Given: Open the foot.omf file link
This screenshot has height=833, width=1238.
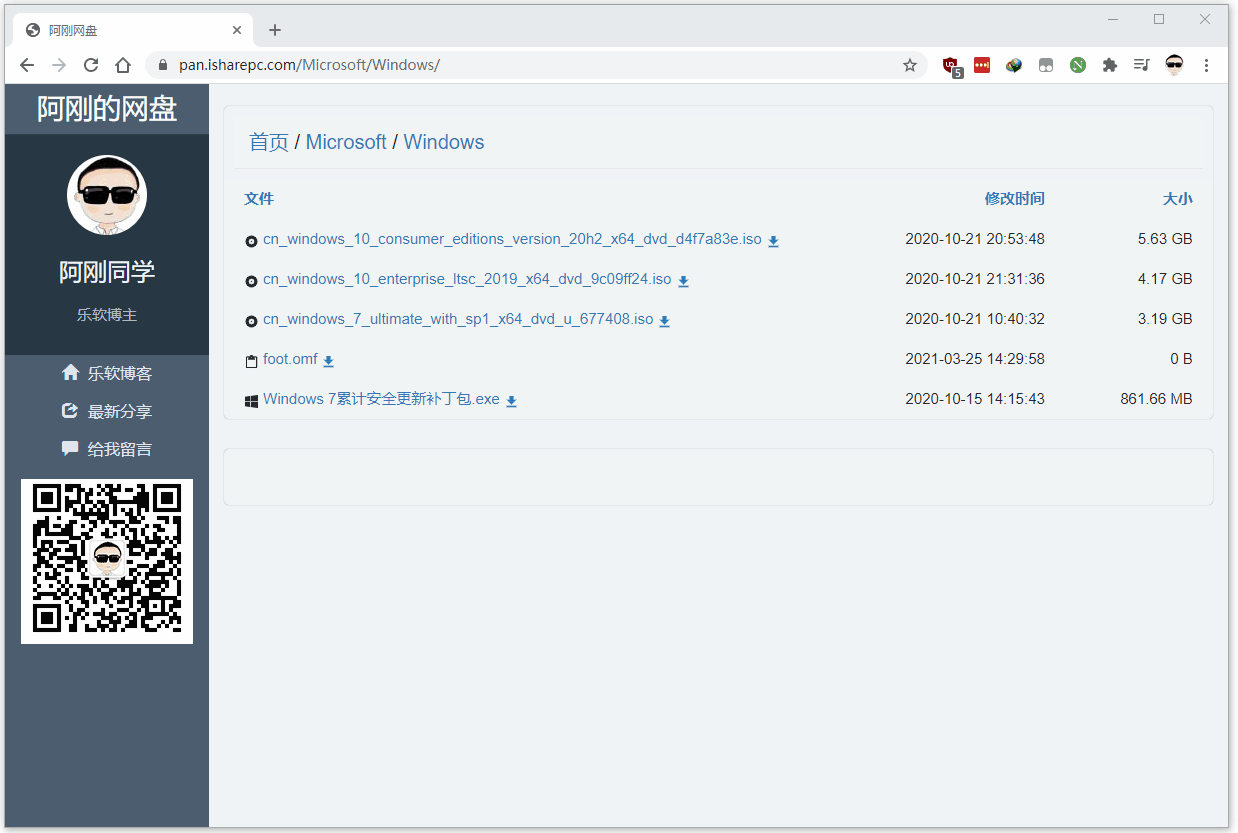Looking at the screenshot, I should tap(290, 359).
